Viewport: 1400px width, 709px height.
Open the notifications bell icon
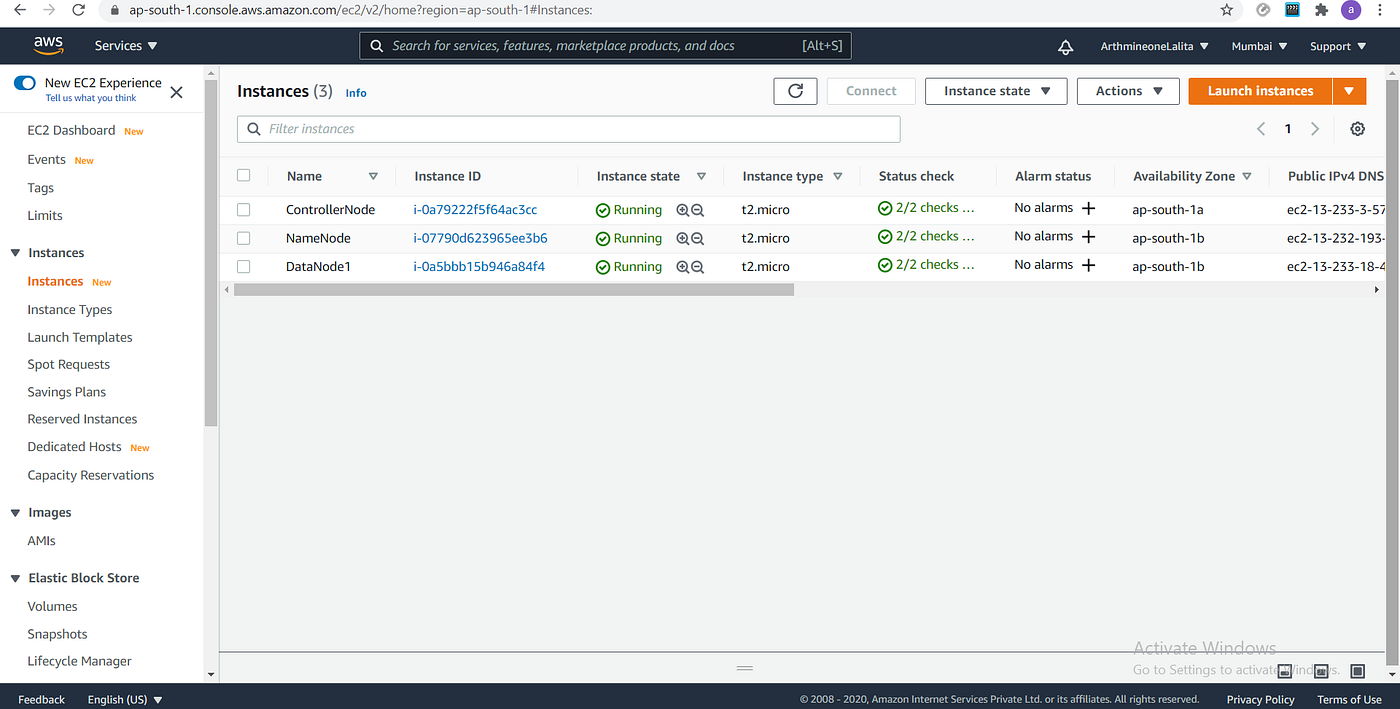click(x=1066, y=47)
